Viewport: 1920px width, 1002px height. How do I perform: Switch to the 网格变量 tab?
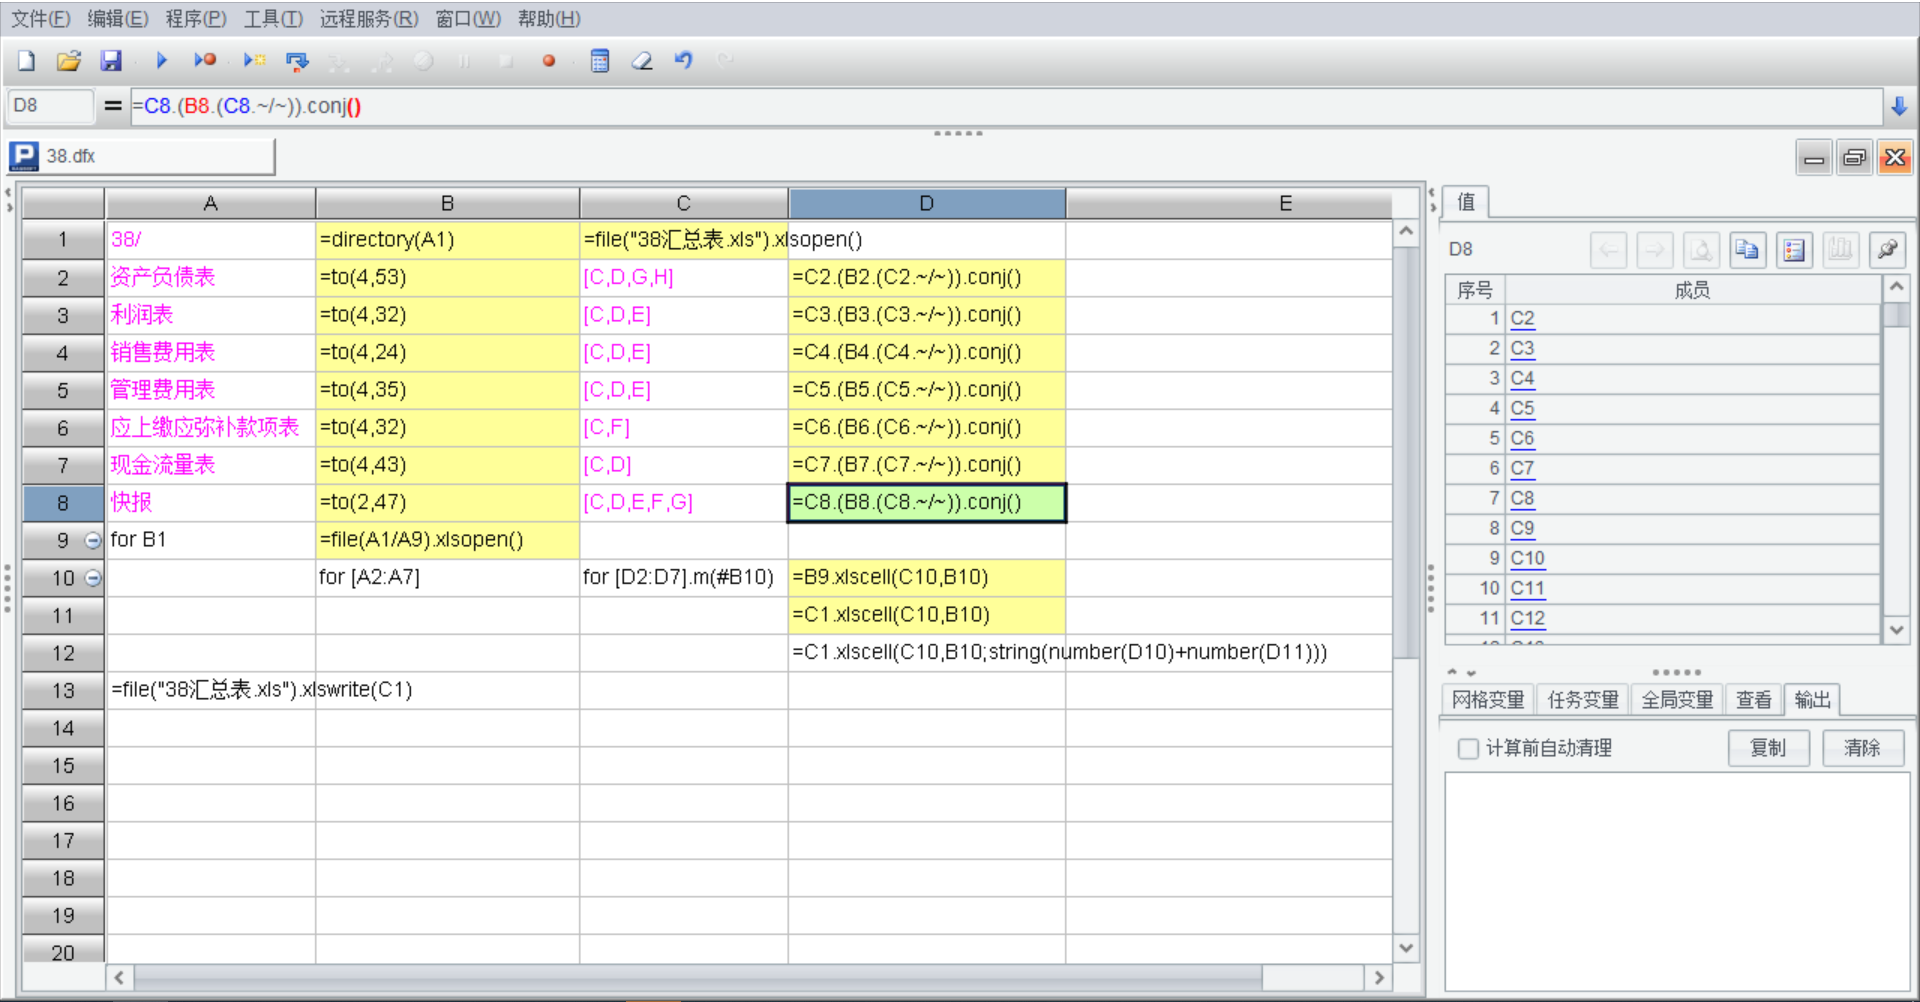(1487, 700)
